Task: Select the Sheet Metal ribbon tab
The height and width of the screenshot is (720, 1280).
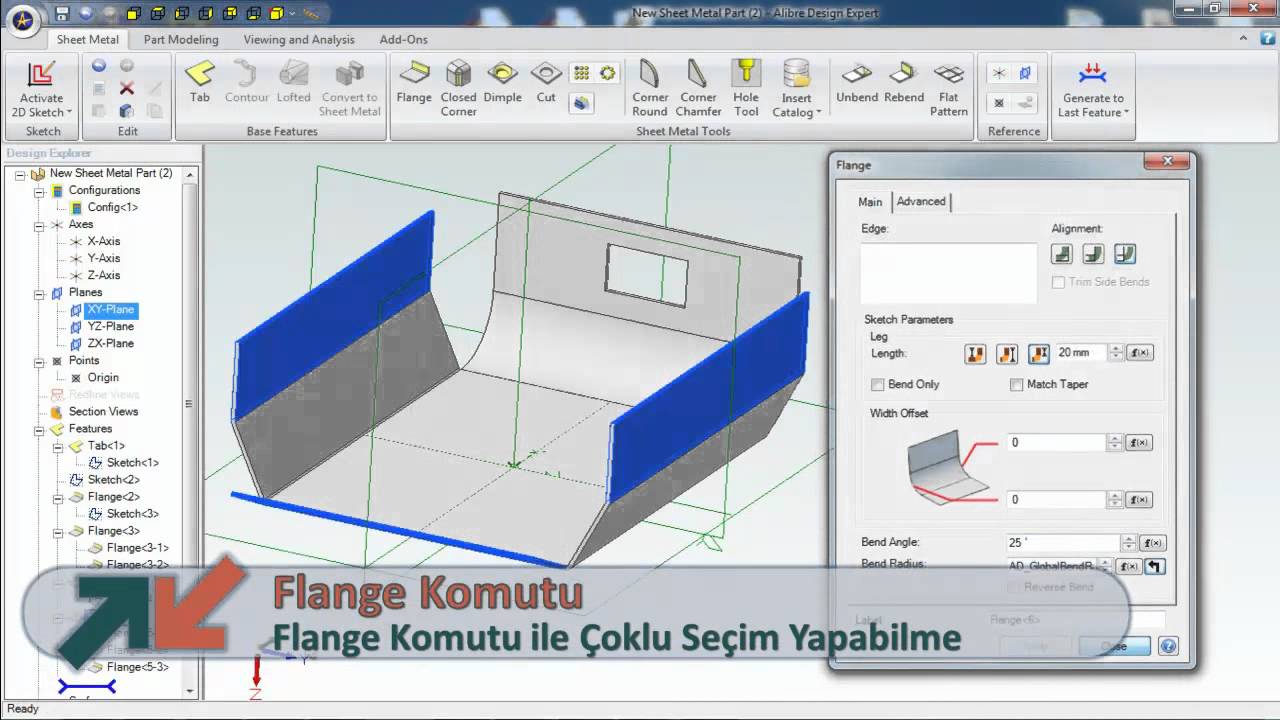Action: (88, 39)
